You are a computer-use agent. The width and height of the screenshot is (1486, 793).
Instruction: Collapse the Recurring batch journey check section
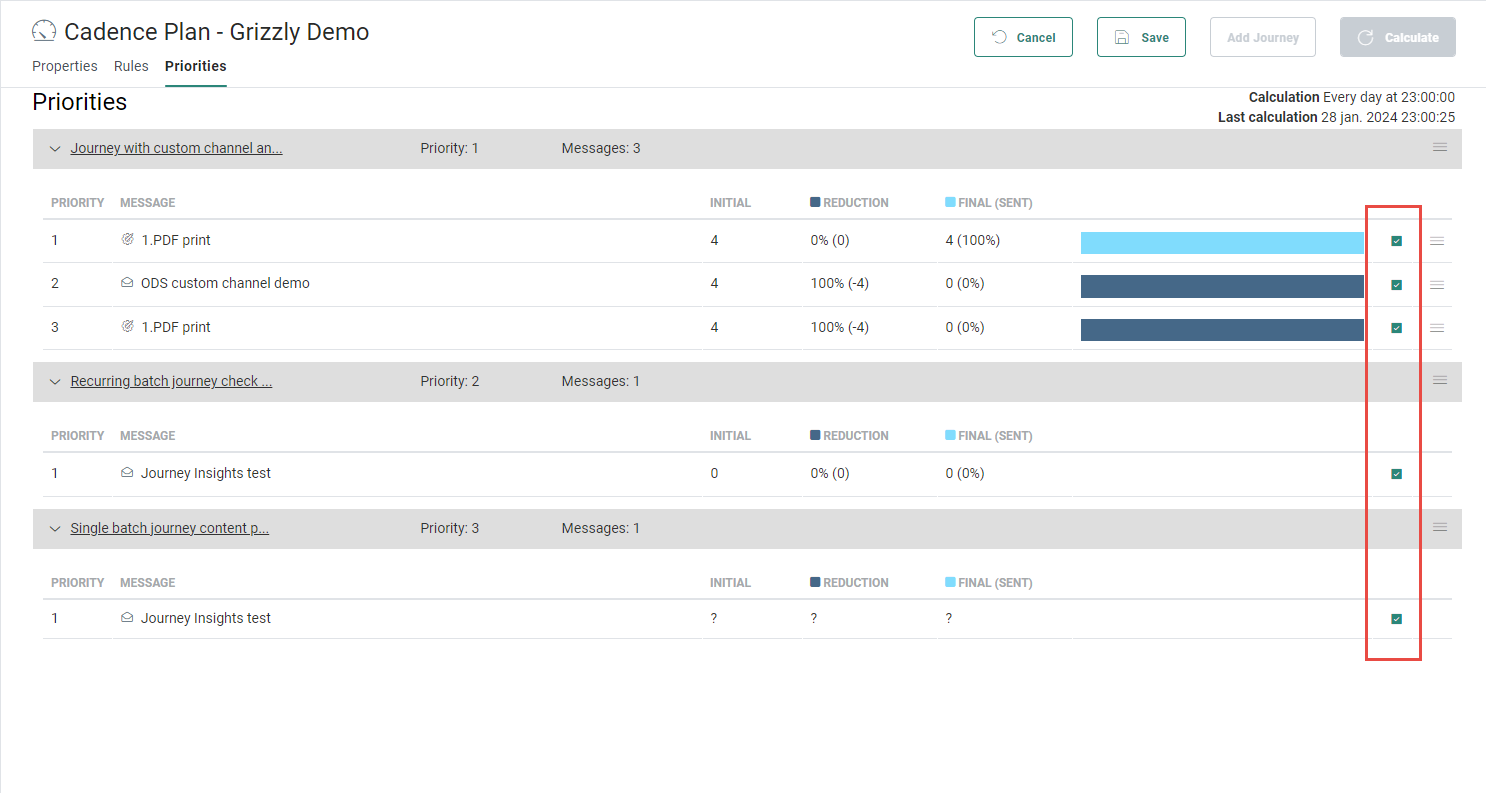(x=55, y=382)
